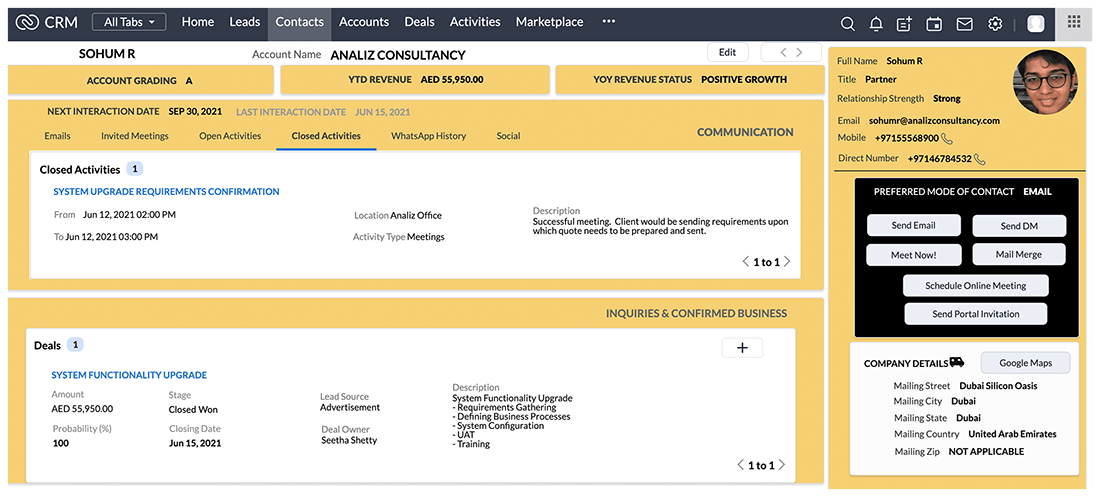Click the Edit button

(727, 52)
